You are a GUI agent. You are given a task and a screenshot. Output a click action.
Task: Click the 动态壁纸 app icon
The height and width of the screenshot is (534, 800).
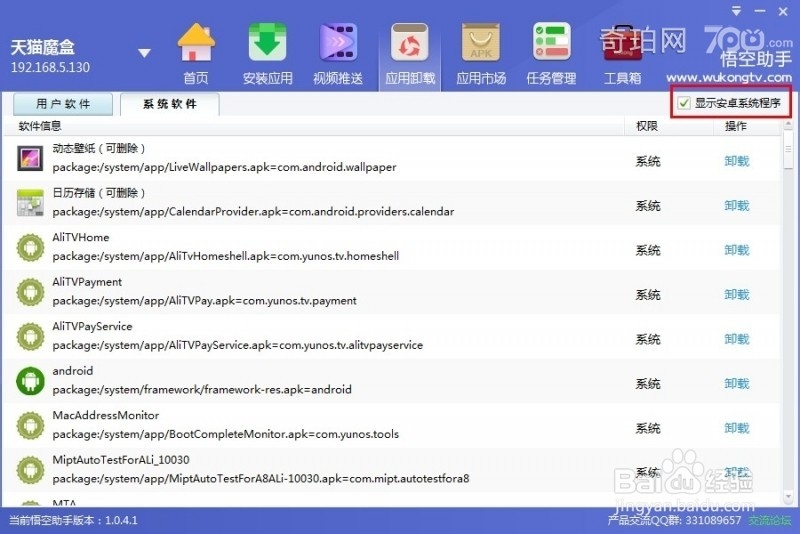coord(30,158)
